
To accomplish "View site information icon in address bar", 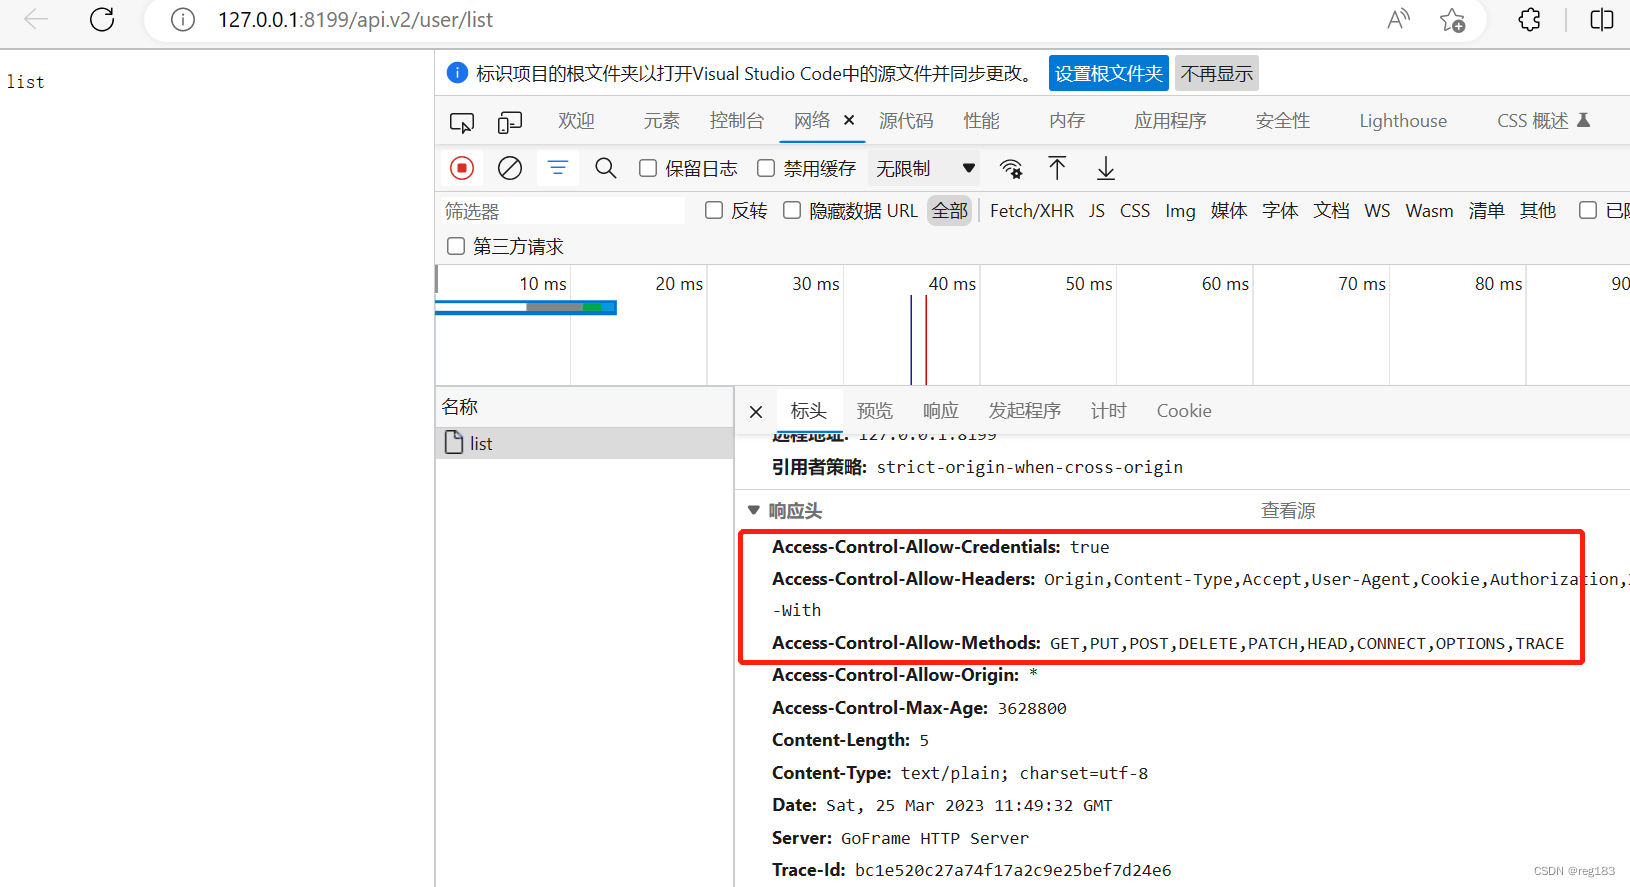I will click(x=183, y=20).
